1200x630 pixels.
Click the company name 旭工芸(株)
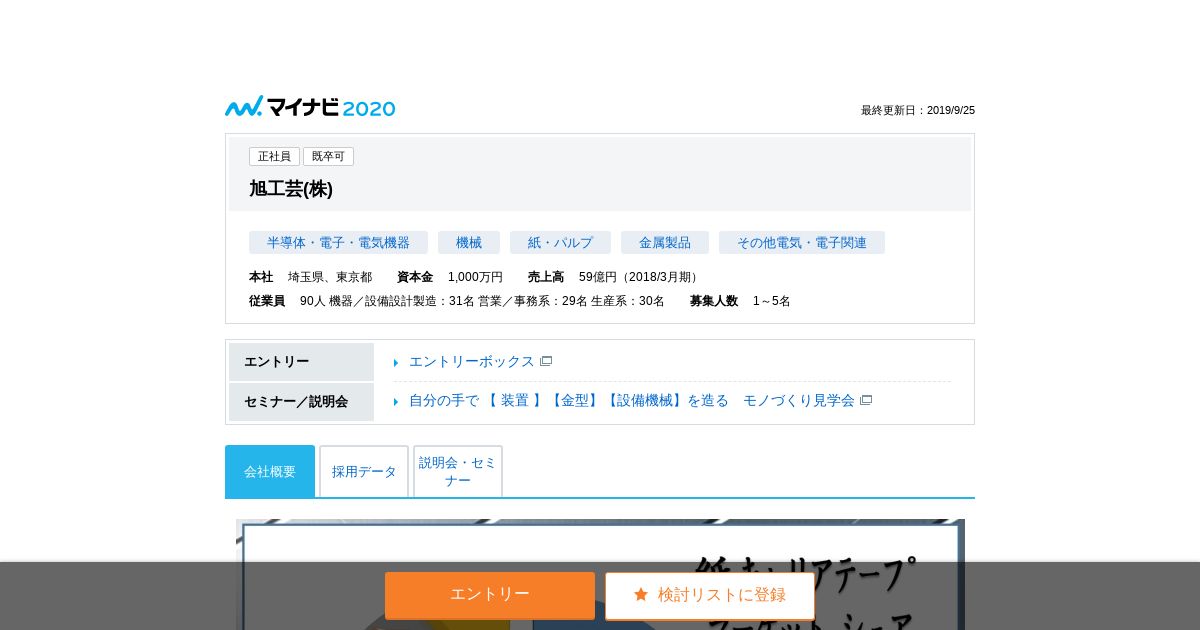[291, 189]
